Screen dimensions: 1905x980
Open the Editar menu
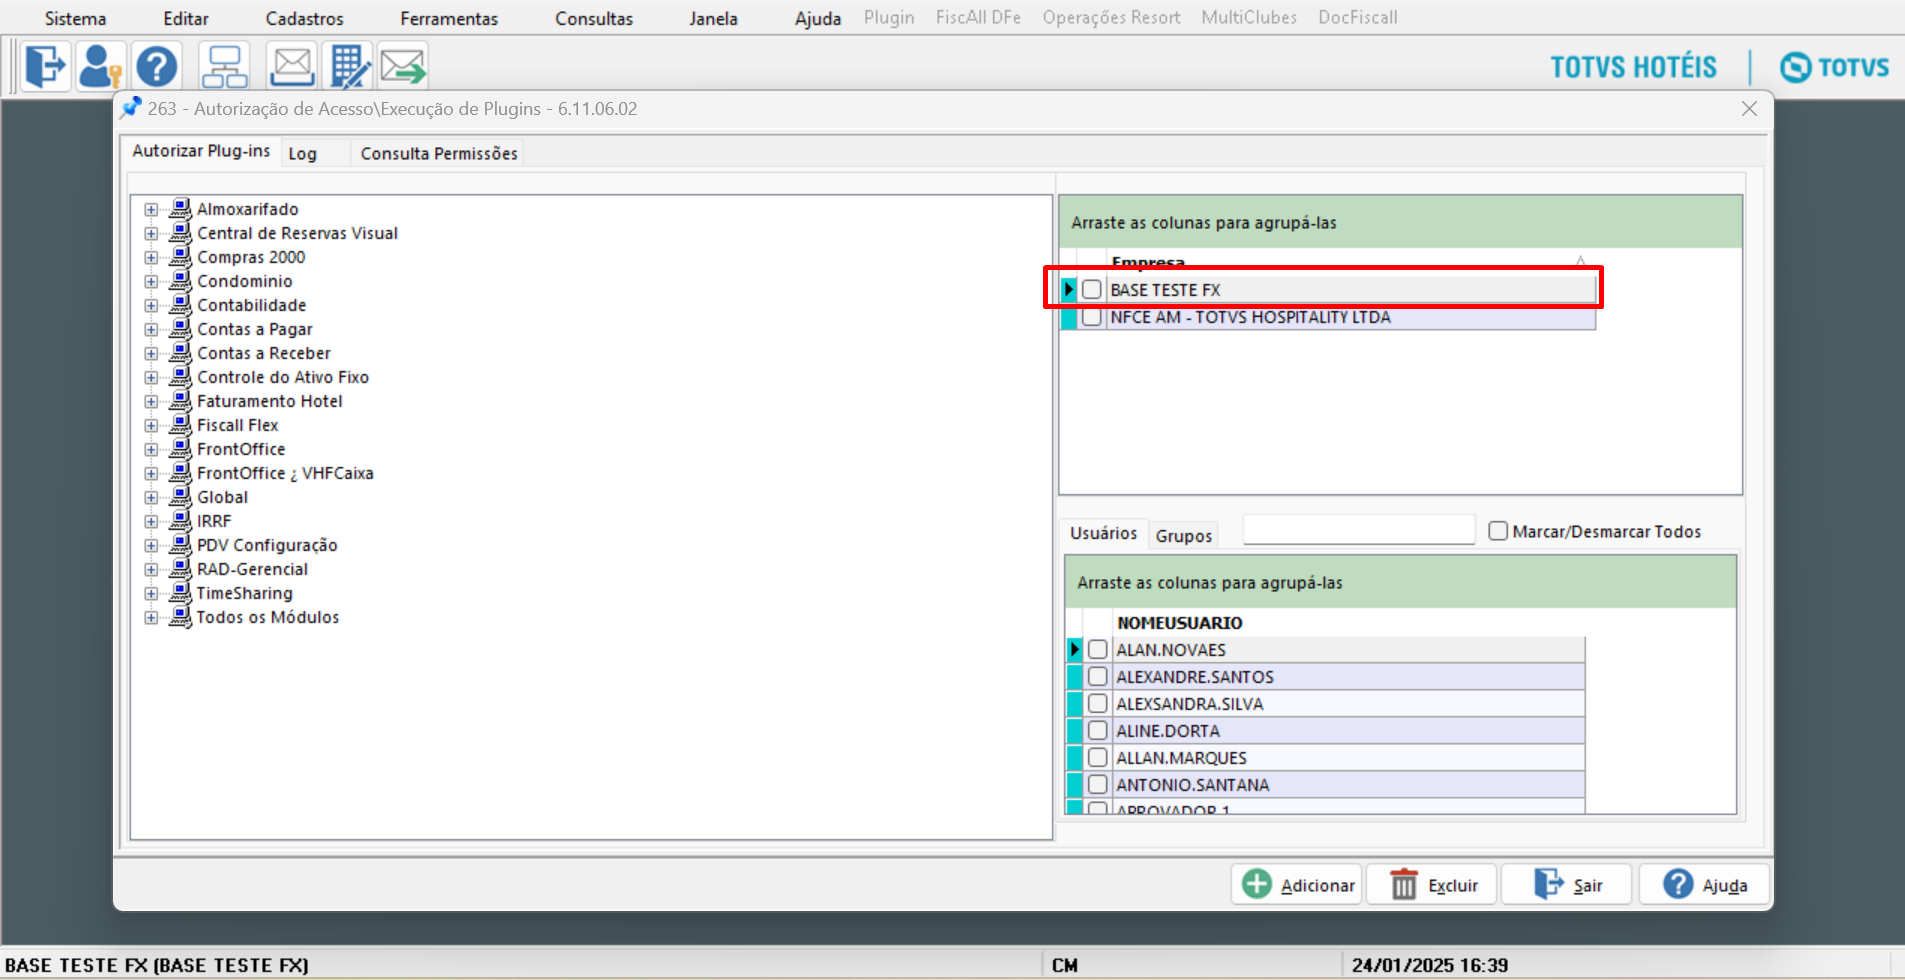(186, 18)
